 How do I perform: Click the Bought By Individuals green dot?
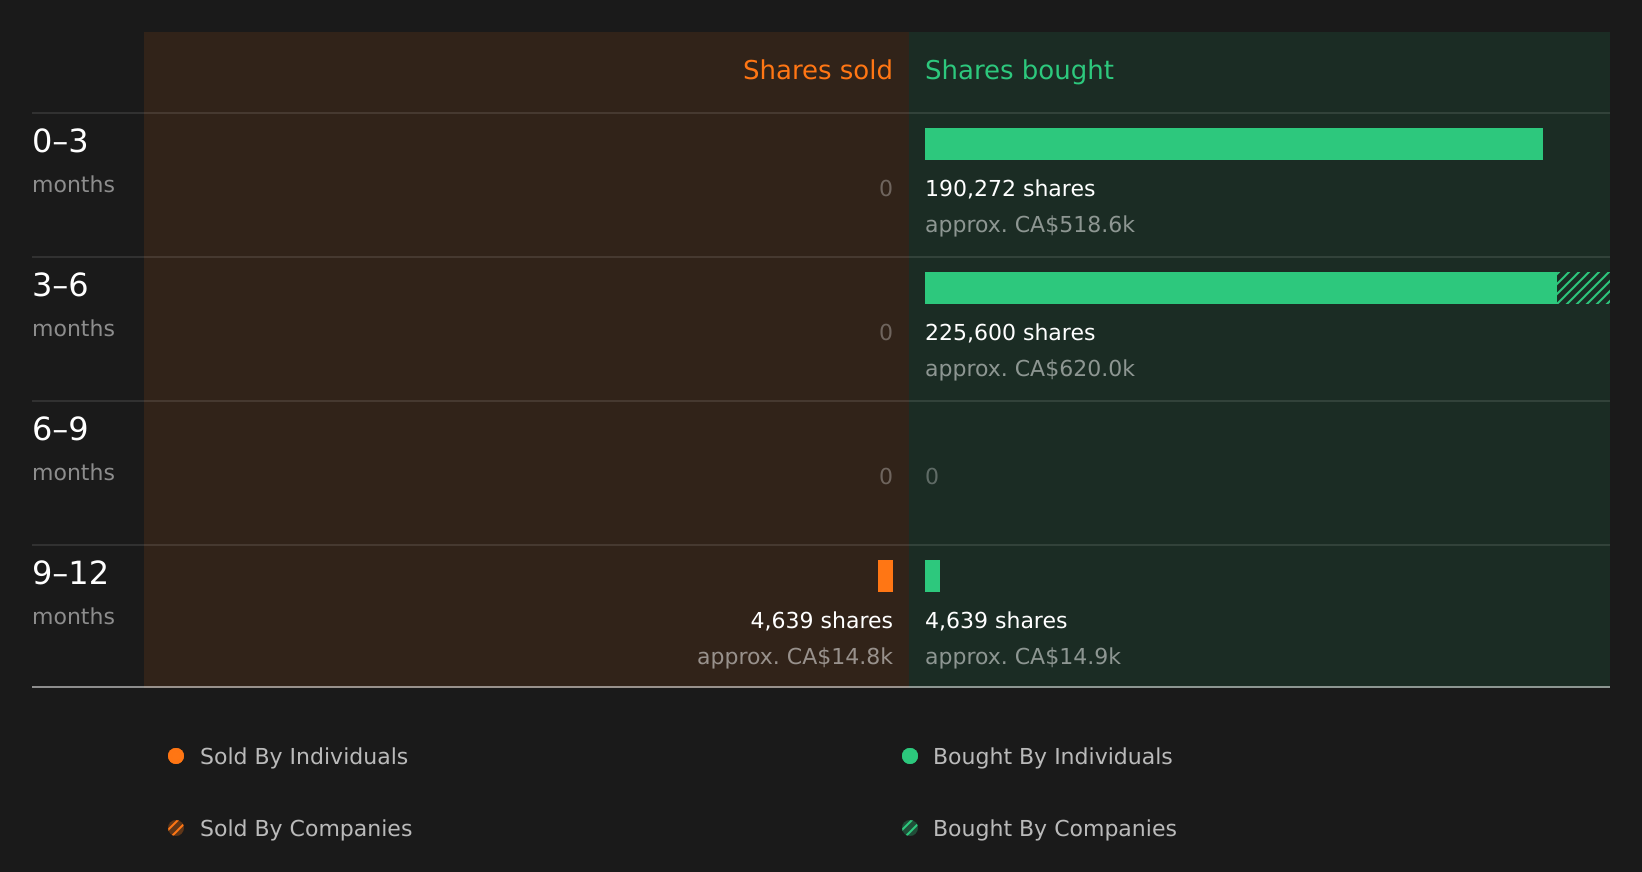(910, 756)
